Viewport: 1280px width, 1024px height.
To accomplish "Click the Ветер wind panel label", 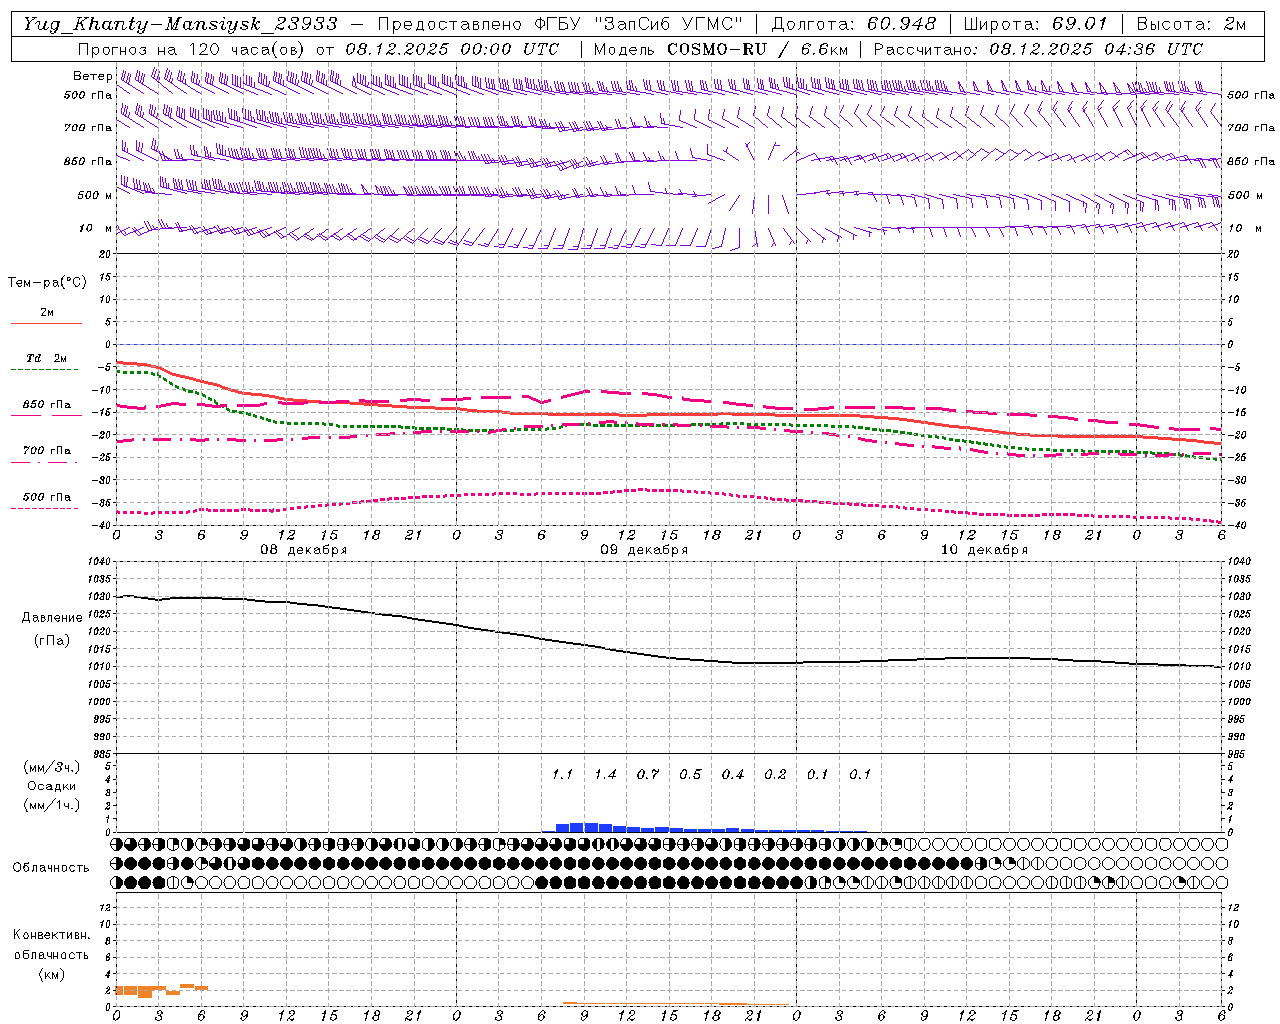I will click(x=92, y=76).
